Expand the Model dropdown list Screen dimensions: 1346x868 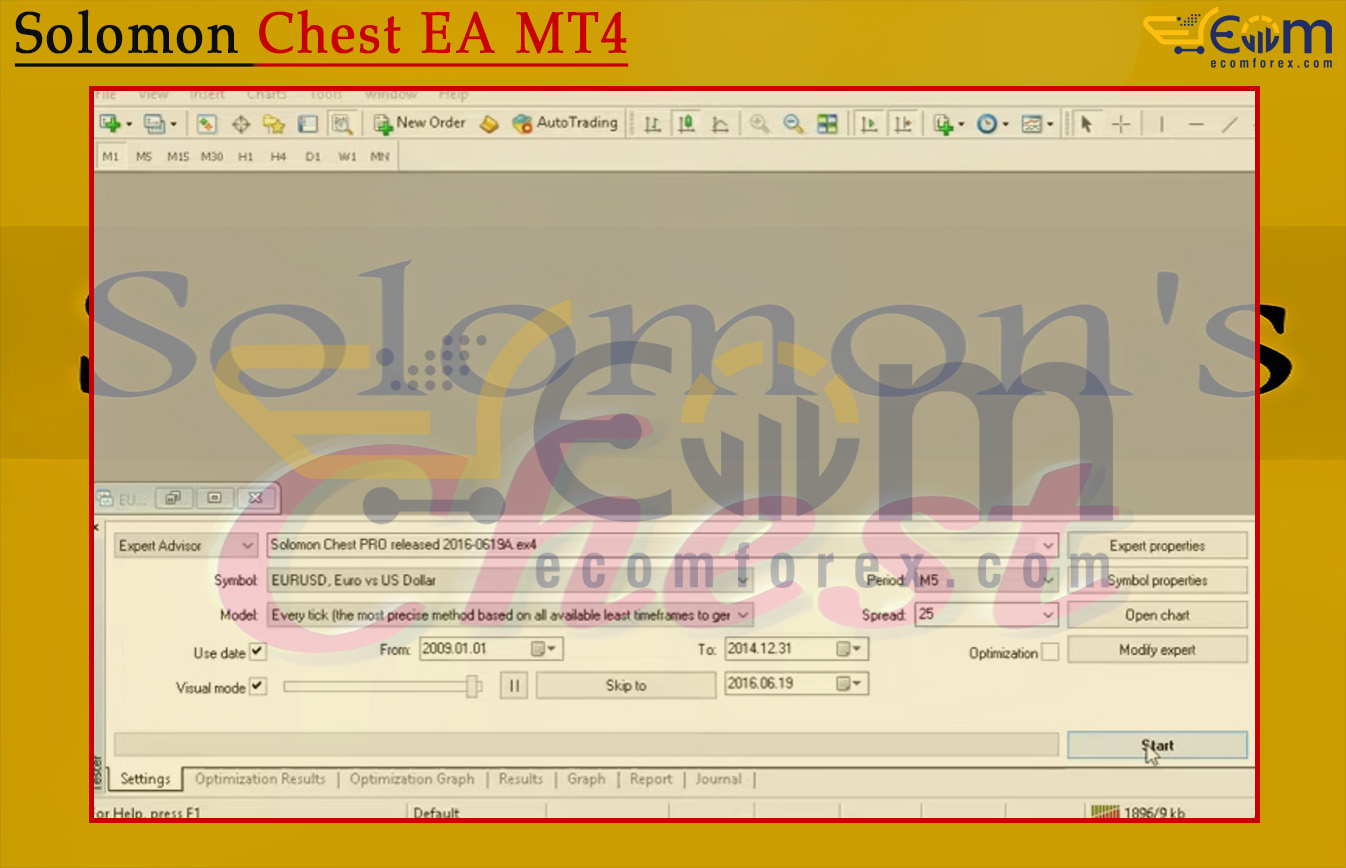click(744, 615)
